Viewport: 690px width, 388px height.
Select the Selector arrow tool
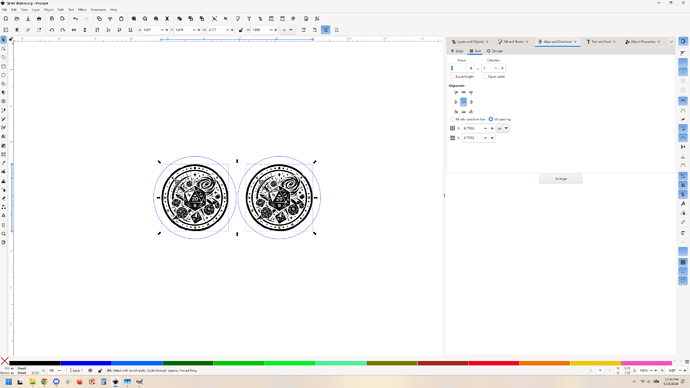[x=4, y=40]
